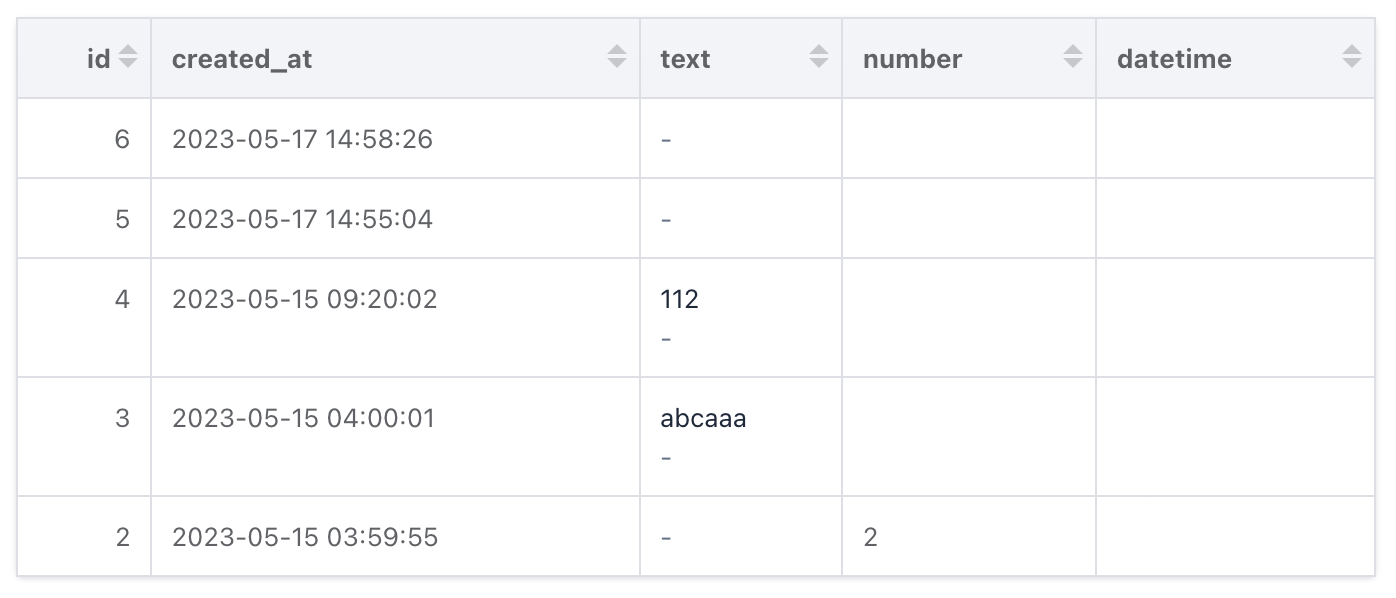Image resolution: width=1396 pixels, height=598 pixels.
Task: Click timestamp 2023-05-17 14:55:04
Action: (302, 219)
